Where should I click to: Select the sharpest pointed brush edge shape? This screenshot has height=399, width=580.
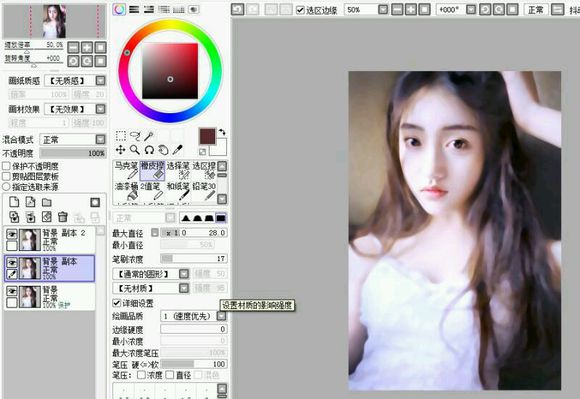point(186,218)
